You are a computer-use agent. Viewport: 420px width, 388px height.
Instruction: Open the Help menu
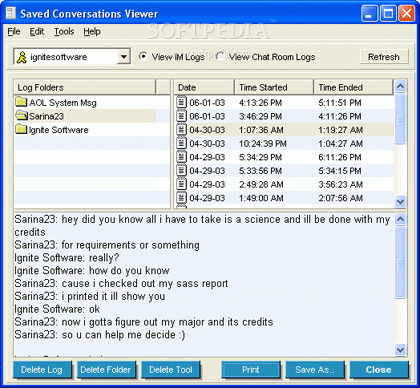(92, 32)
